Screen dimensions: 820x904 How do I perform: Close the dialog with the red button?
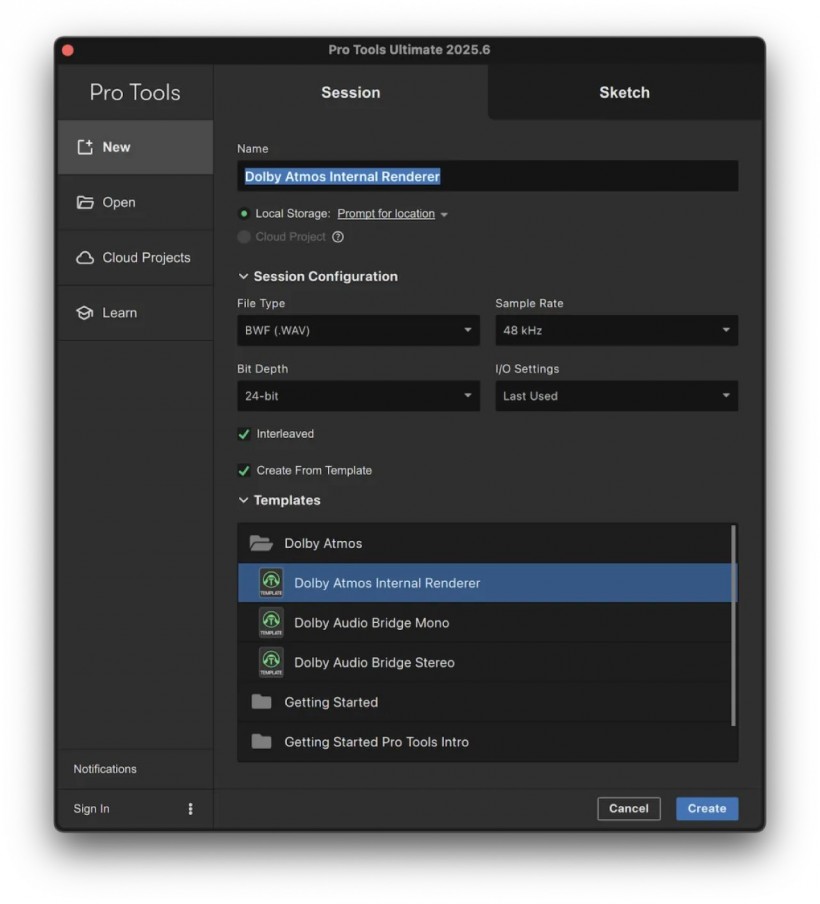[x=67, y=50]
